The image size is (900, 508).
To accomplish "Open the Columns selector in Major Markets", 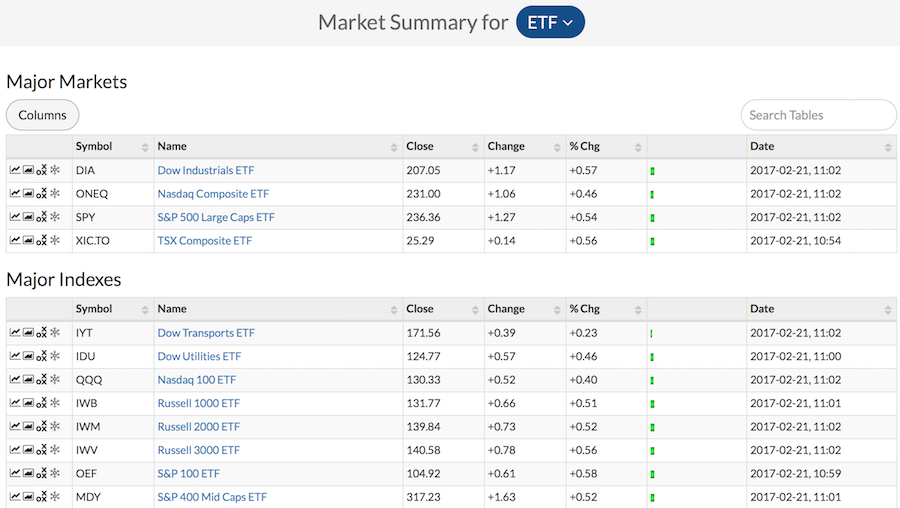I will click(x=42, y=115).
